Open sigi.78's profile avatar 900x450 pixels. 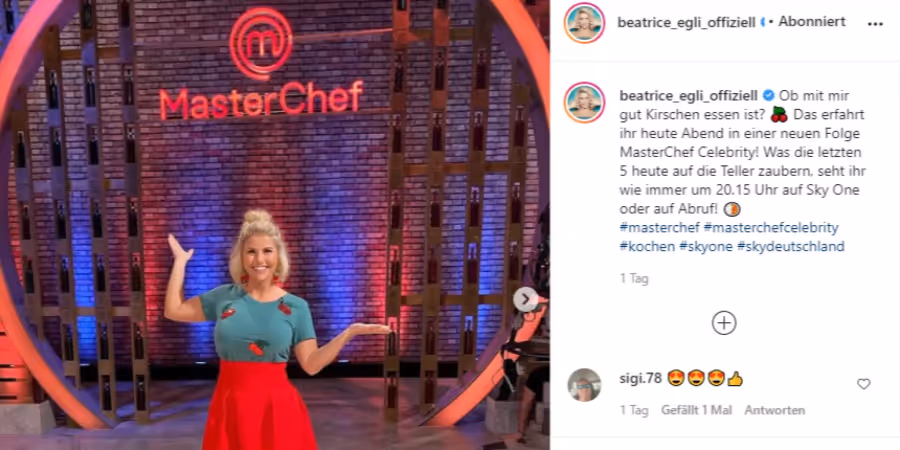pos(584,385)
